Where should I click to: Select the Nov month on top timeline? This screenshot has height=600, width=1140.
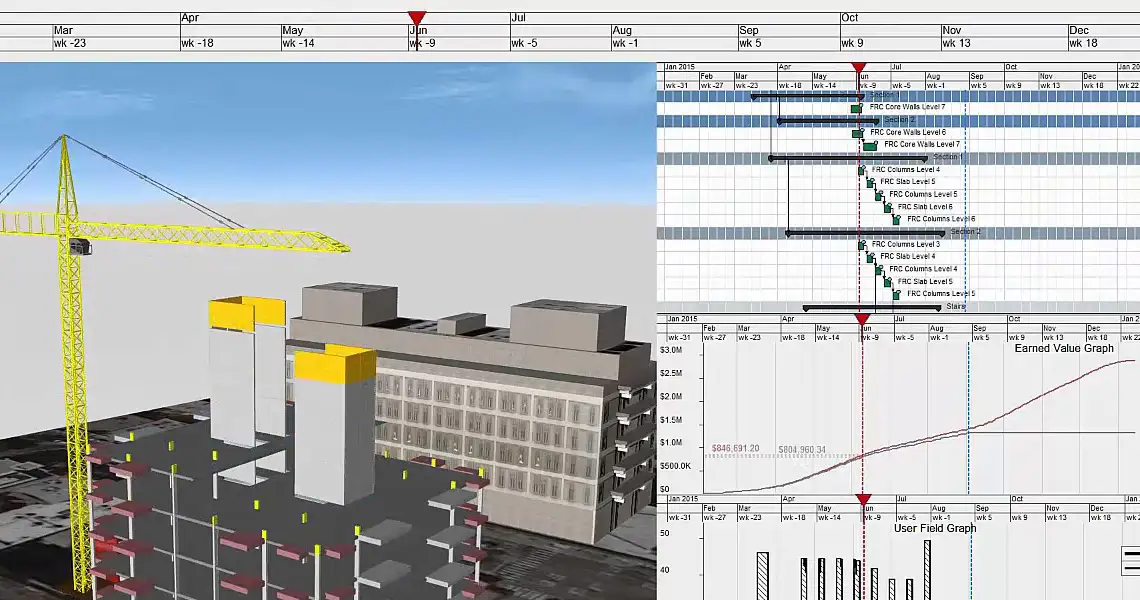[952, 31]
